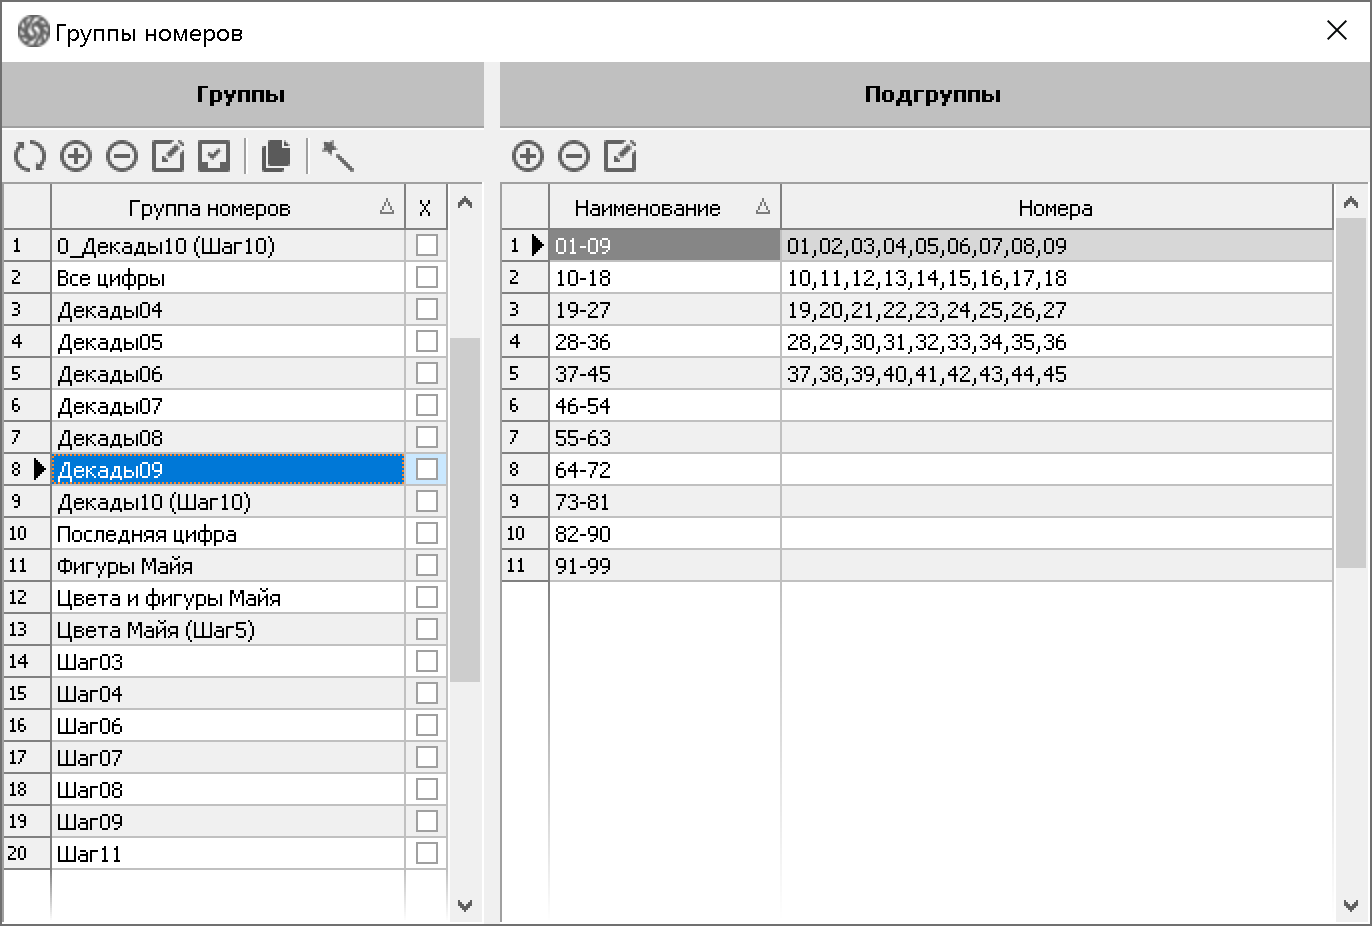The width and height of the screenshot is (1372, 926).
Task: Copy group using duplicate icon
Action: pyautogui.click(x=276, y=156)
